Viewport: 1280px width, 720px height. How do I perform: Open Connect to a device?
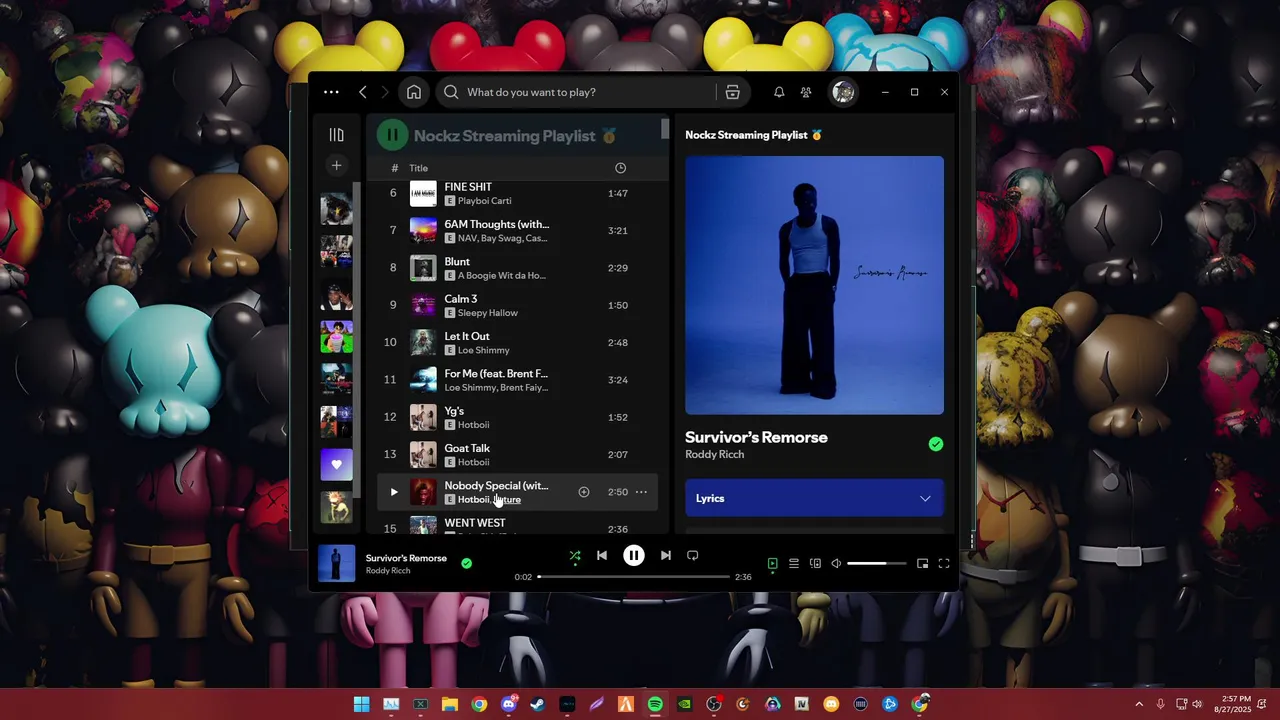tap(815, 564)
